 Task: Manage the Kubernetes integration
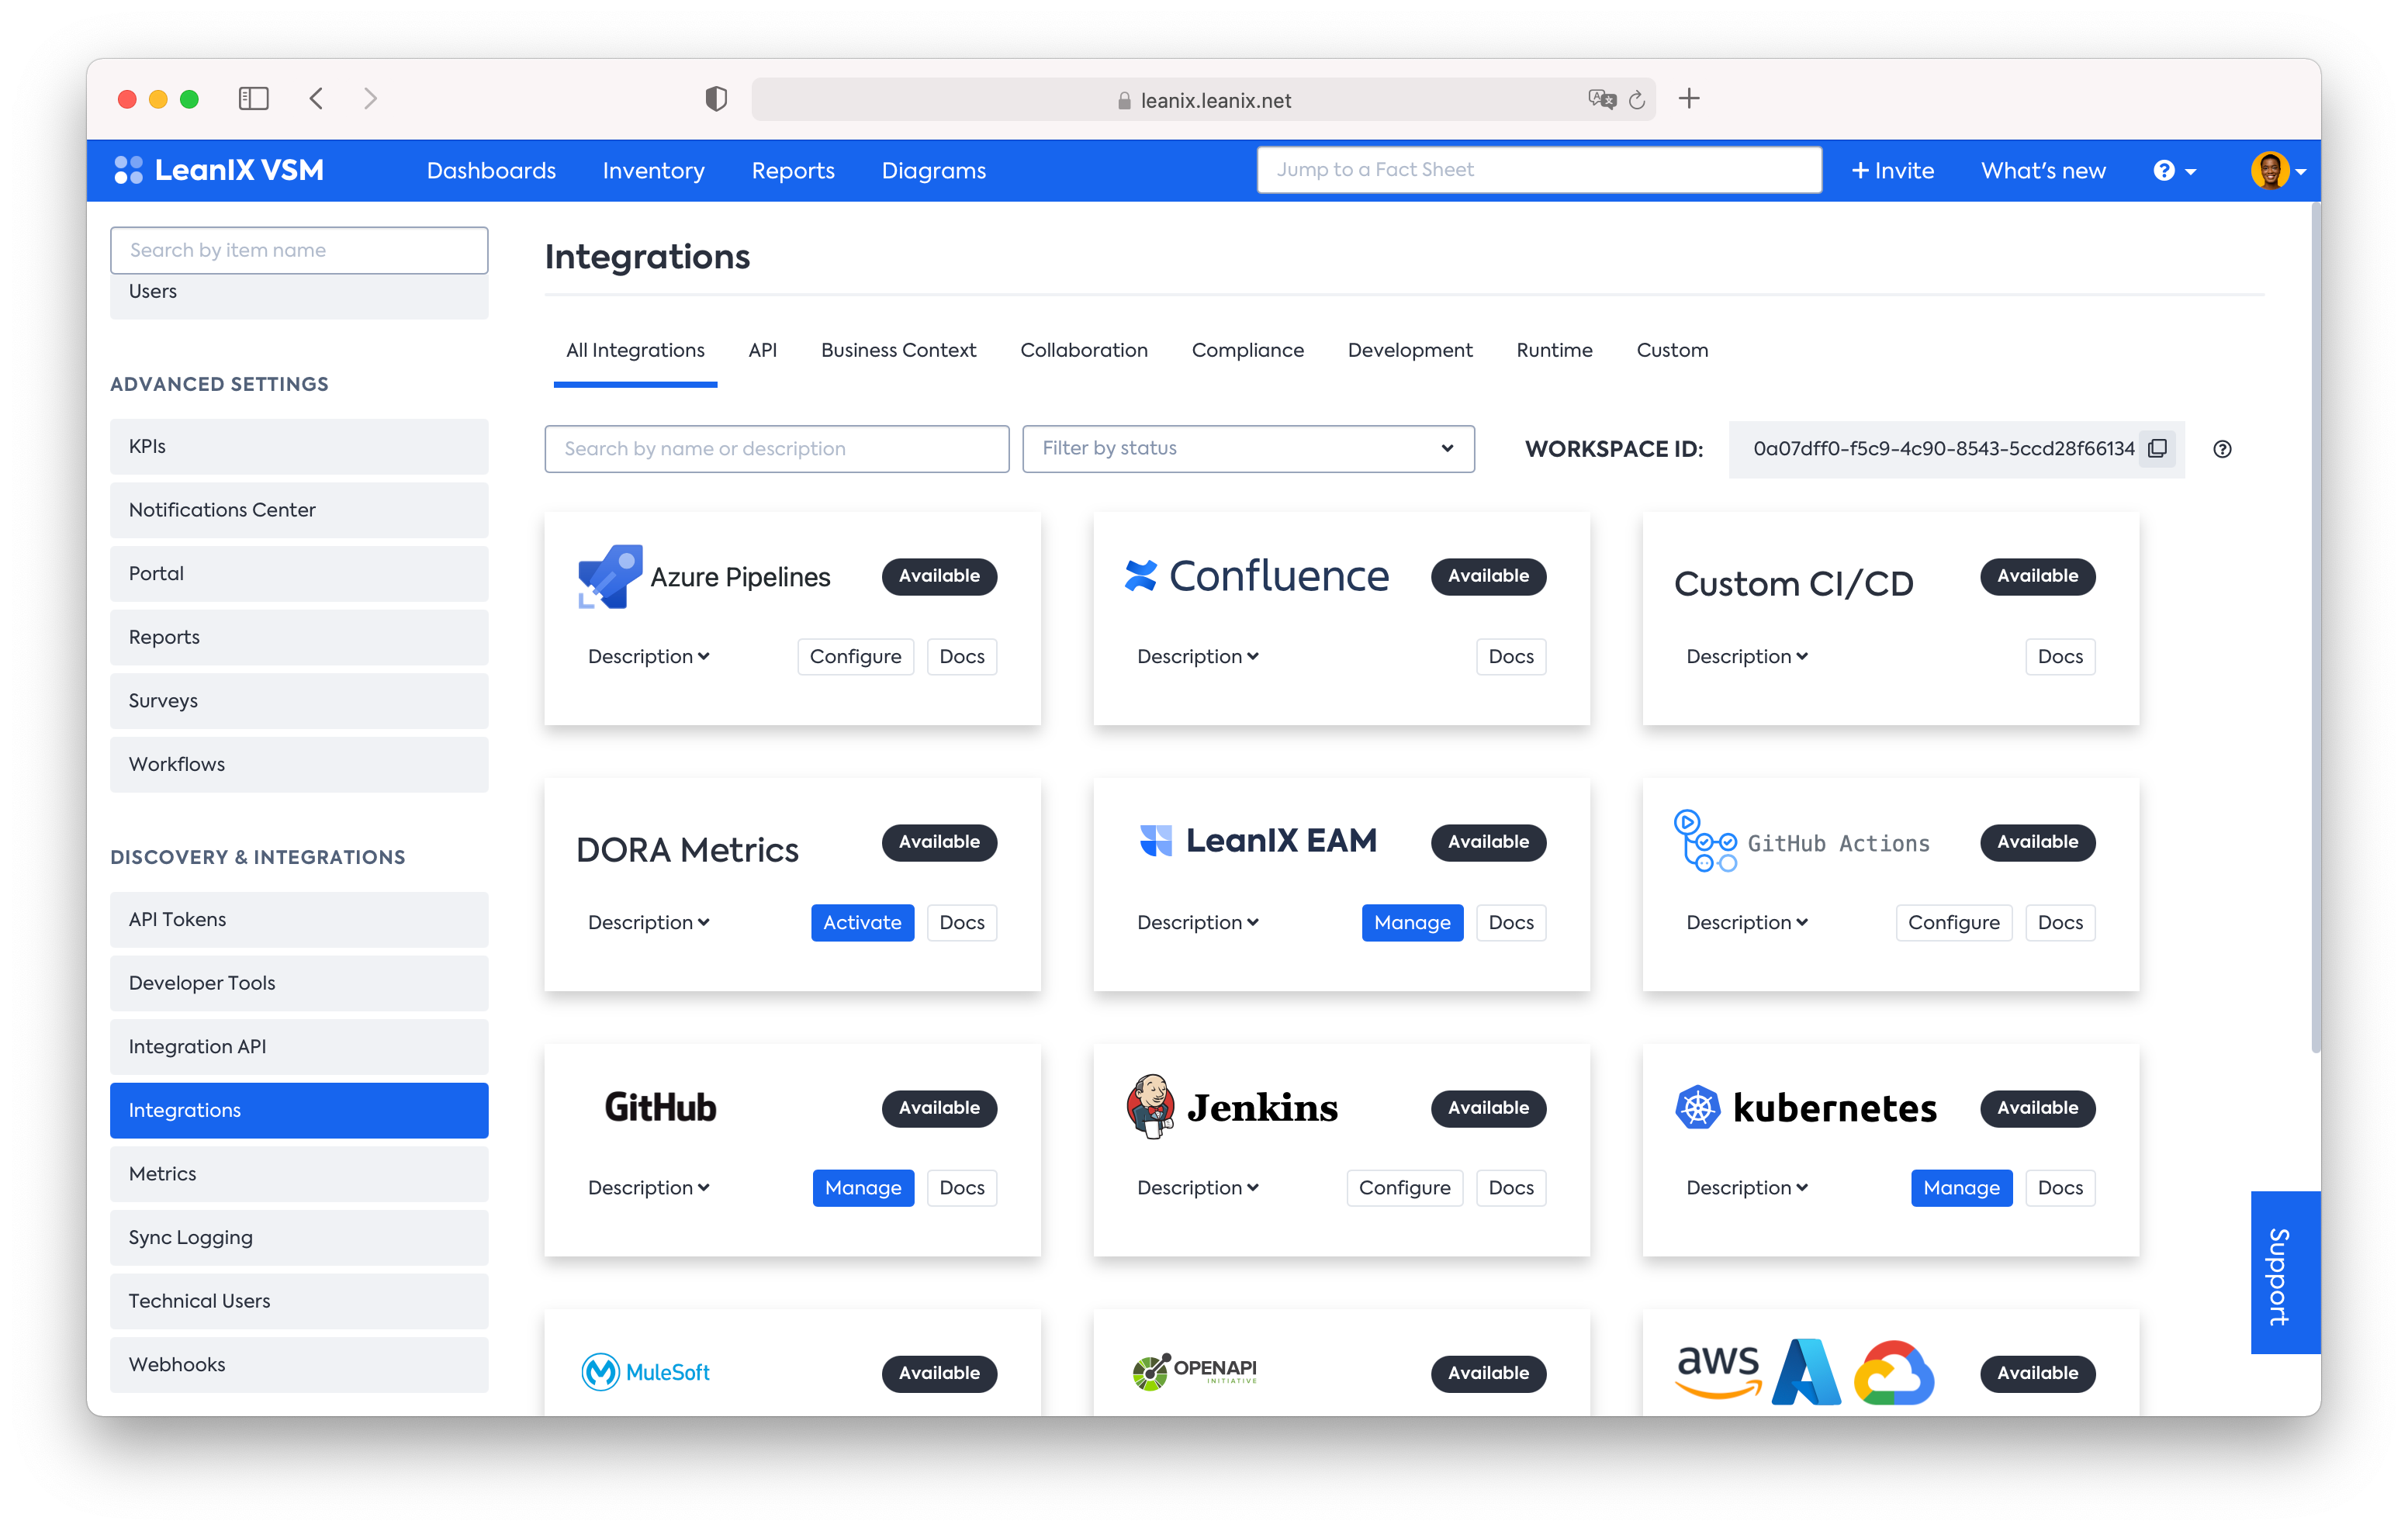1961,1188
